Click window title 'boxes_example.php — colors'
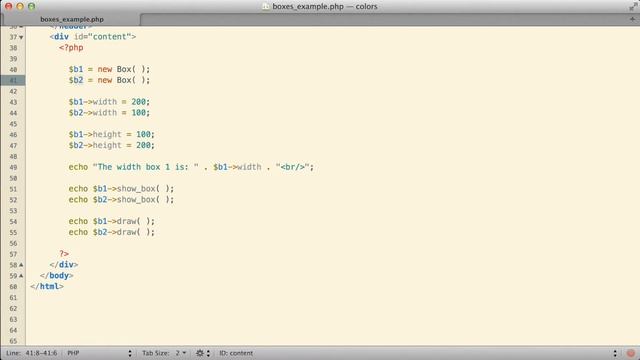 tap(324, 7)
